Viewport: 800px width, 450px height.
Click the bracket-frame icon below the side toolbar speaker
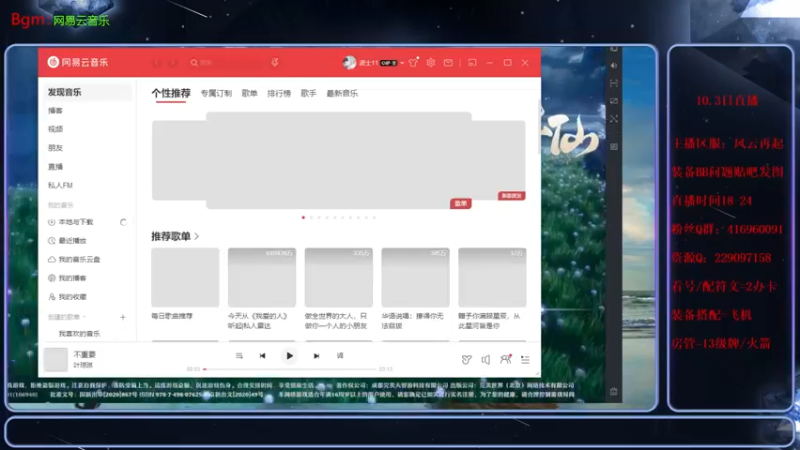click(614, 83)
